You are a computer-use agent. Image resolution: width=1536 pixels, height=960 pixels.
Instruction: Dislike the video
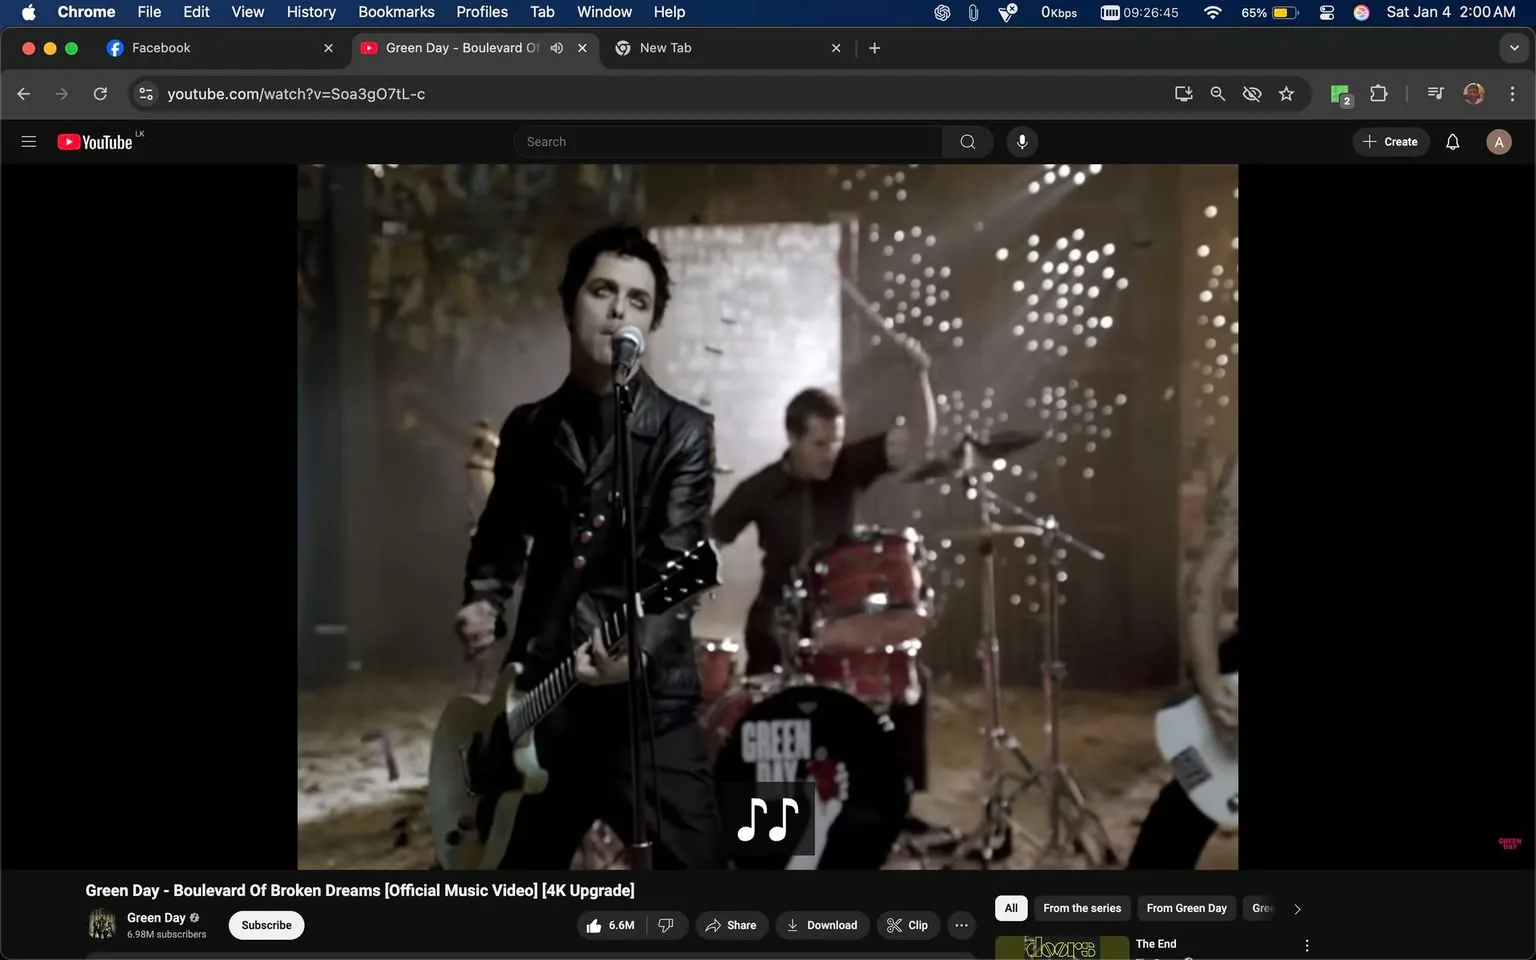click(x=666, y=925)
